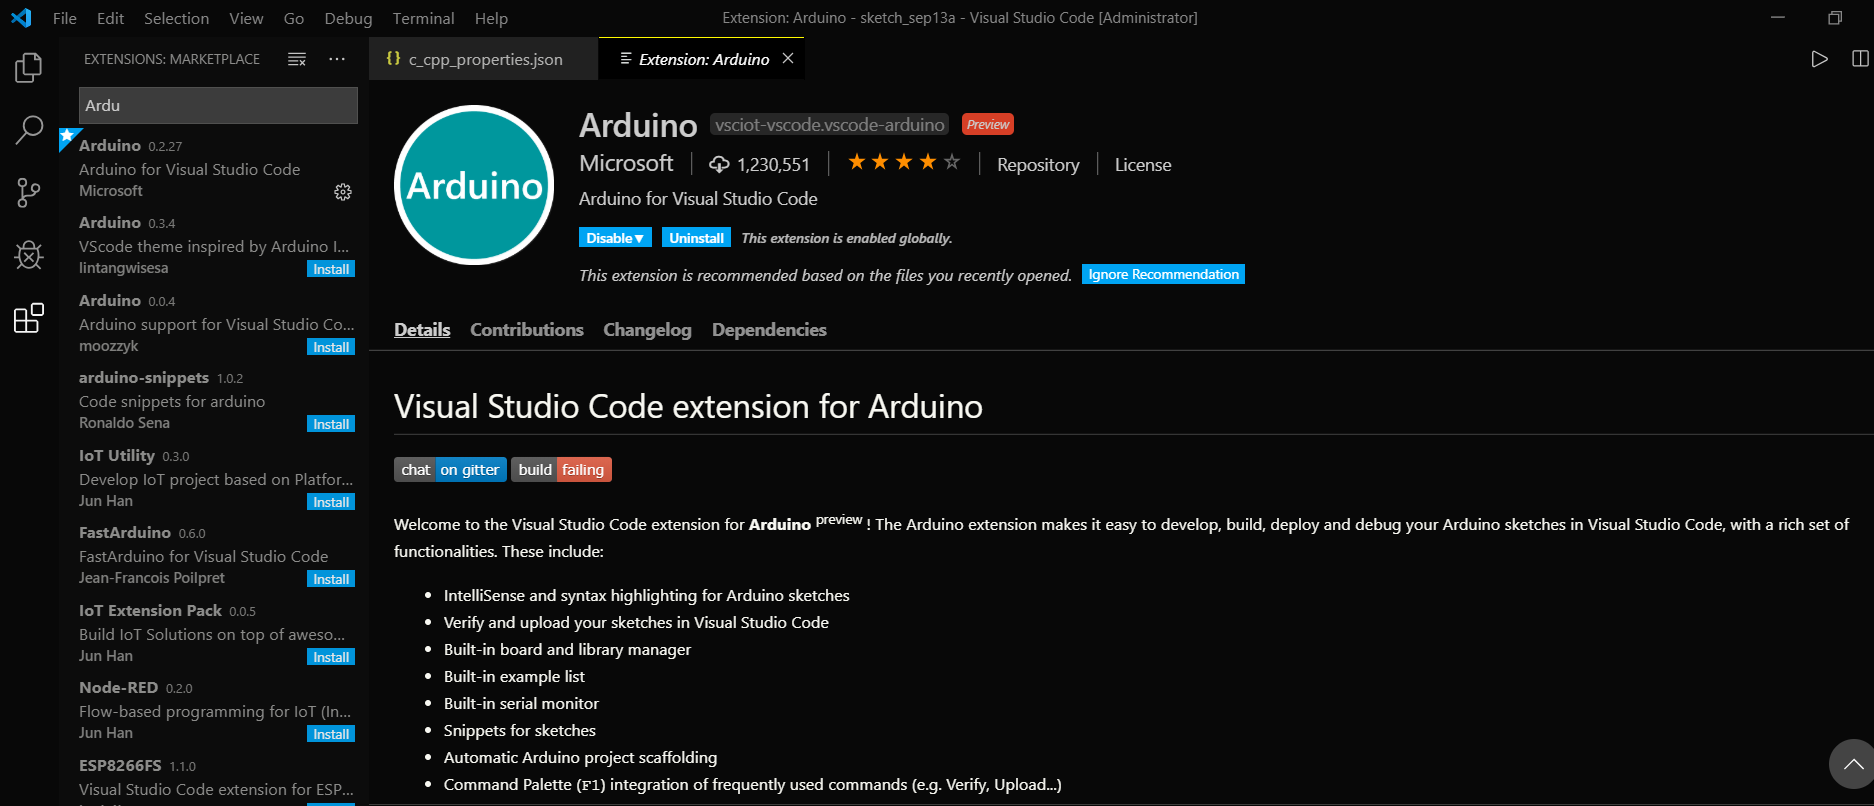Click the chat on gitter badge
The height and width of the screenshot is (806, 1874).
(x=450, y=470)
